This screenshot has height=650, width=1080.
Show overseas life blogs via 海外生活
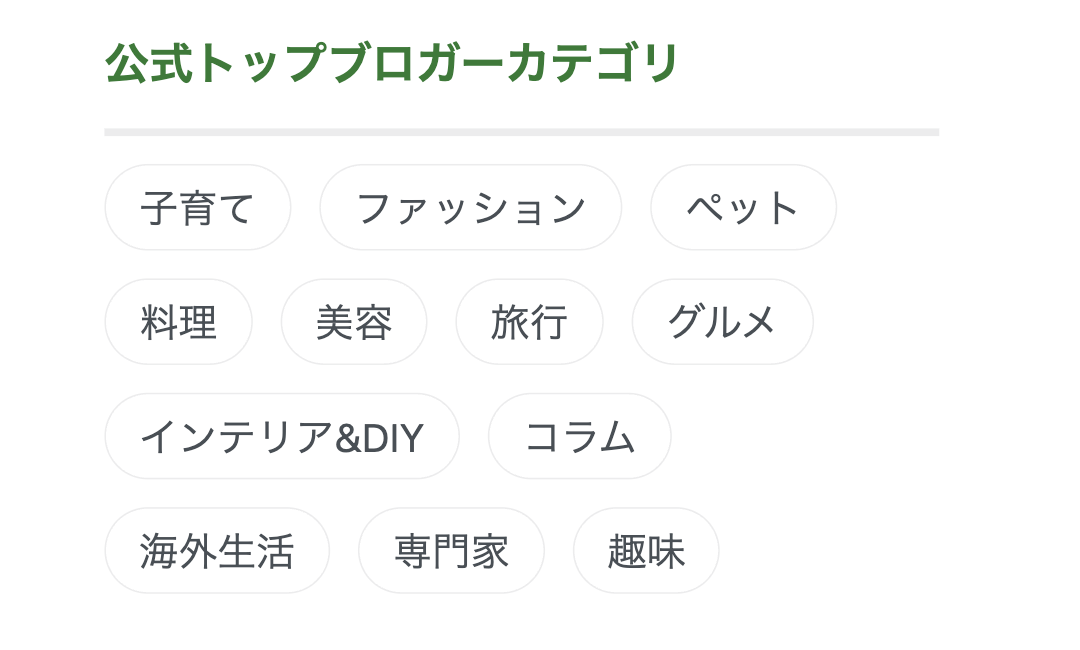(217, 551)
